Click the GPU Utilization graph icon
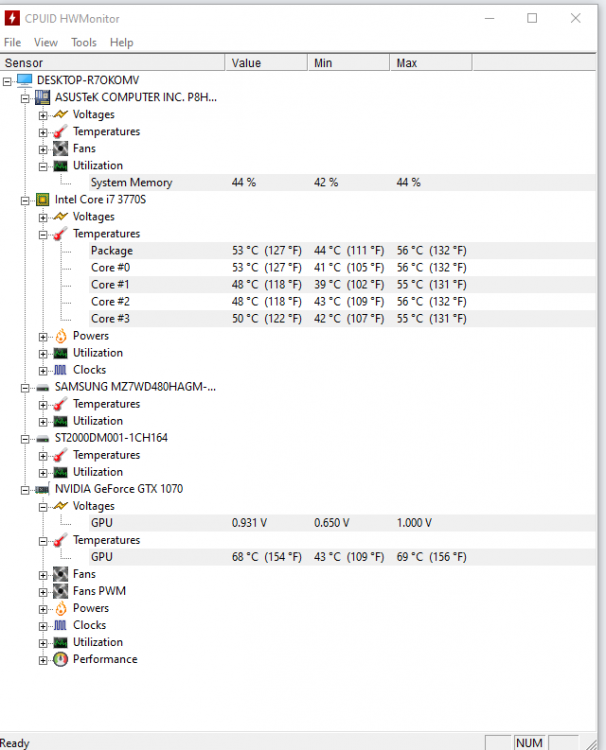The image size is (606, 750). [x=60, y=642]
